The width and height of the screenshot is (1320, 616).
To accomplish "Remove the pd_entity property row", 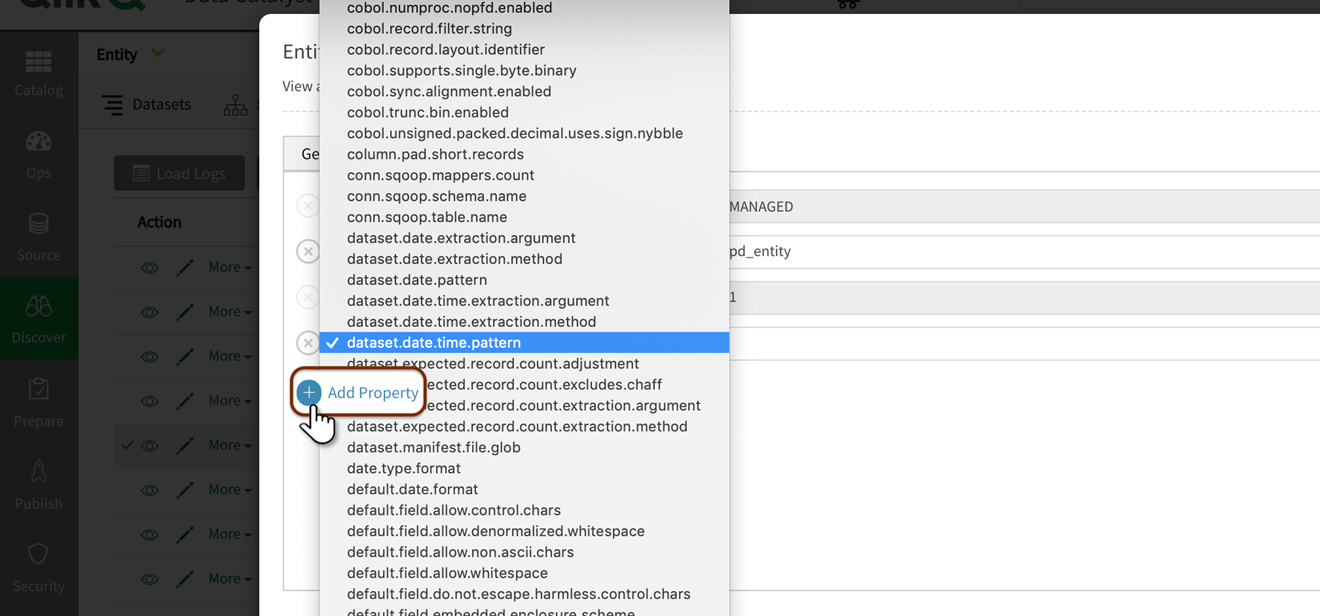I will coord(308,251).
